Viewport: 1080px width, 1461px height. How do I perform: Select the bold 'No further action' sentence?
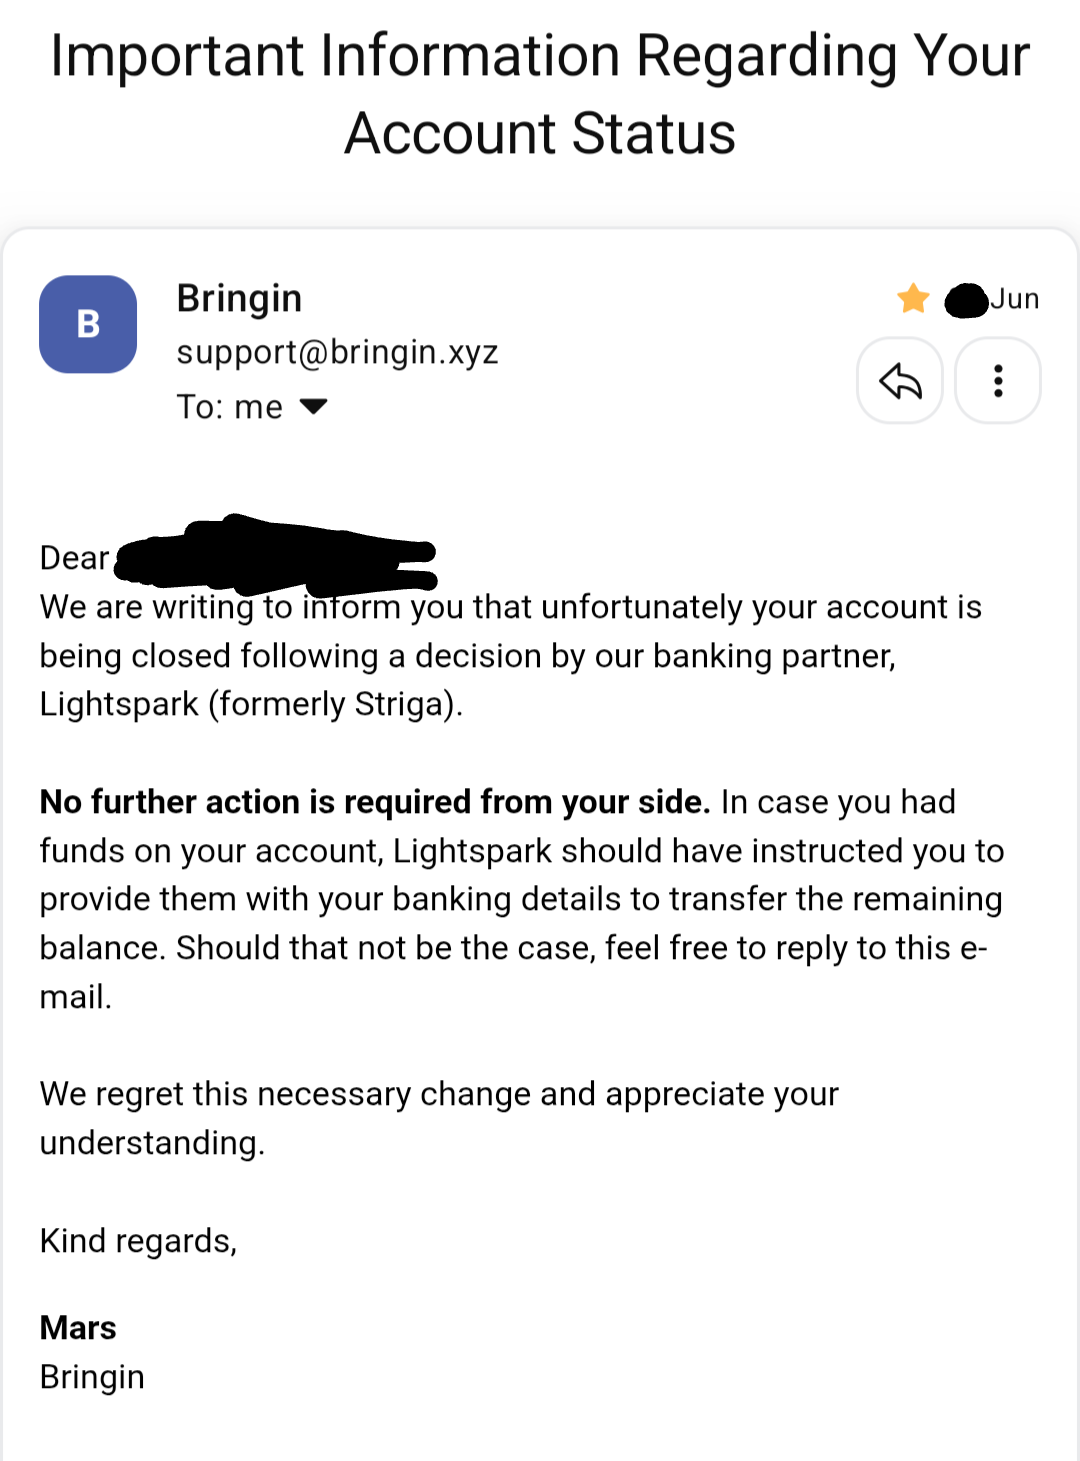pos(375,802)
